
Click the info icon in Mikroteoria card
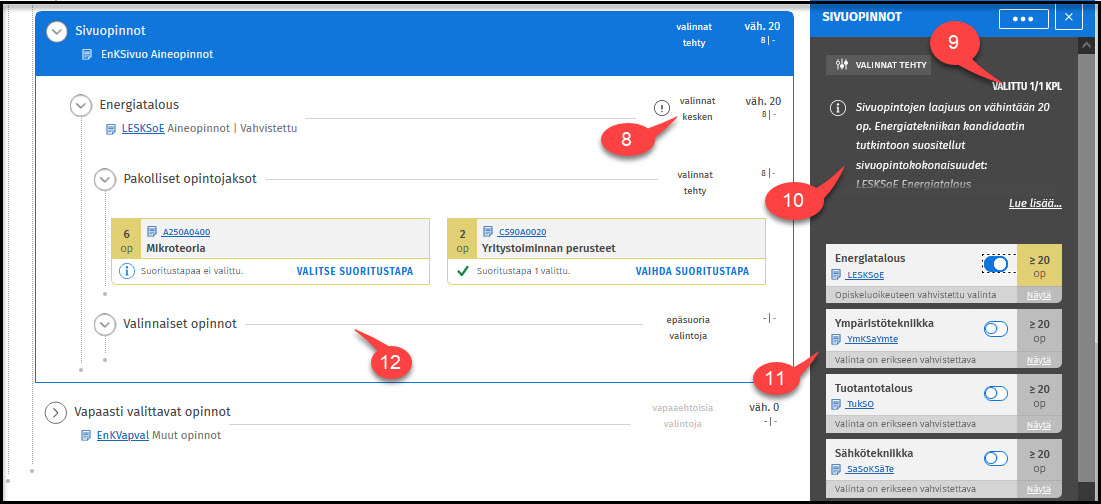(x=126, y=271)
